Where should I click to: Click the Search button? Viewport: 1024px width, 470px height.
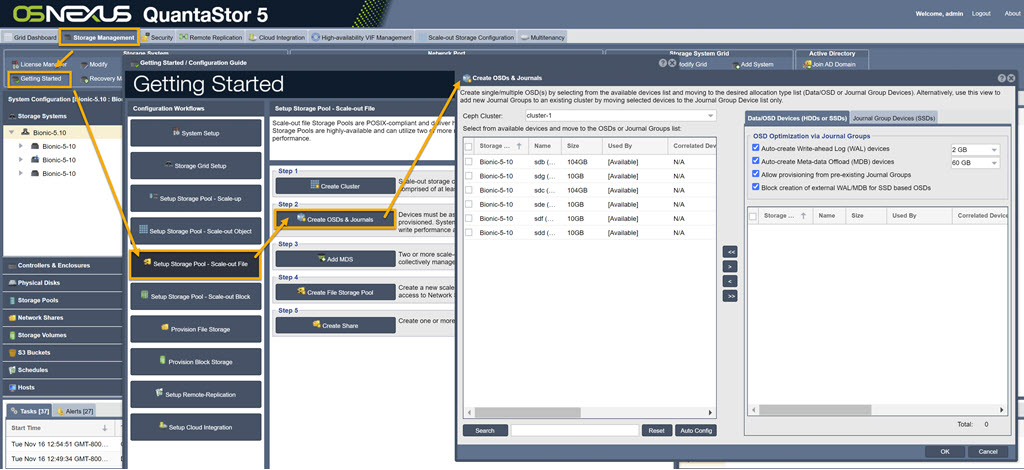pos(485,431)
